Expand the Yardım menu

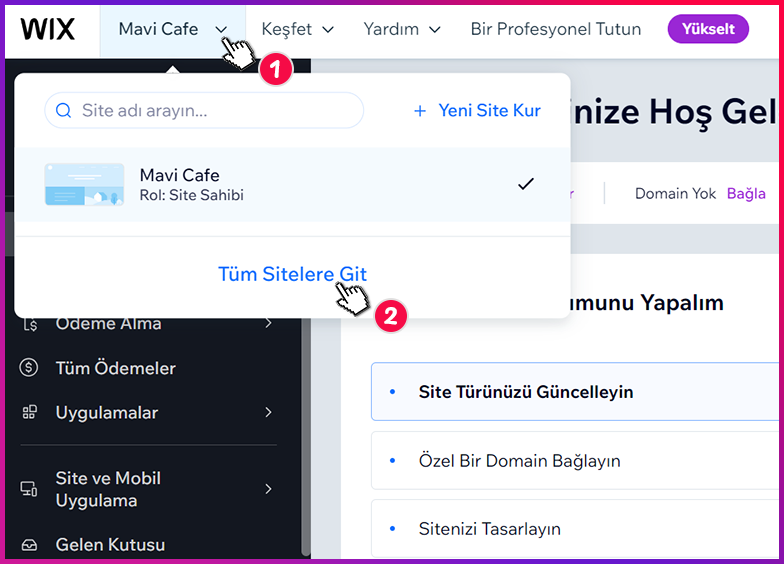point(402,30)
